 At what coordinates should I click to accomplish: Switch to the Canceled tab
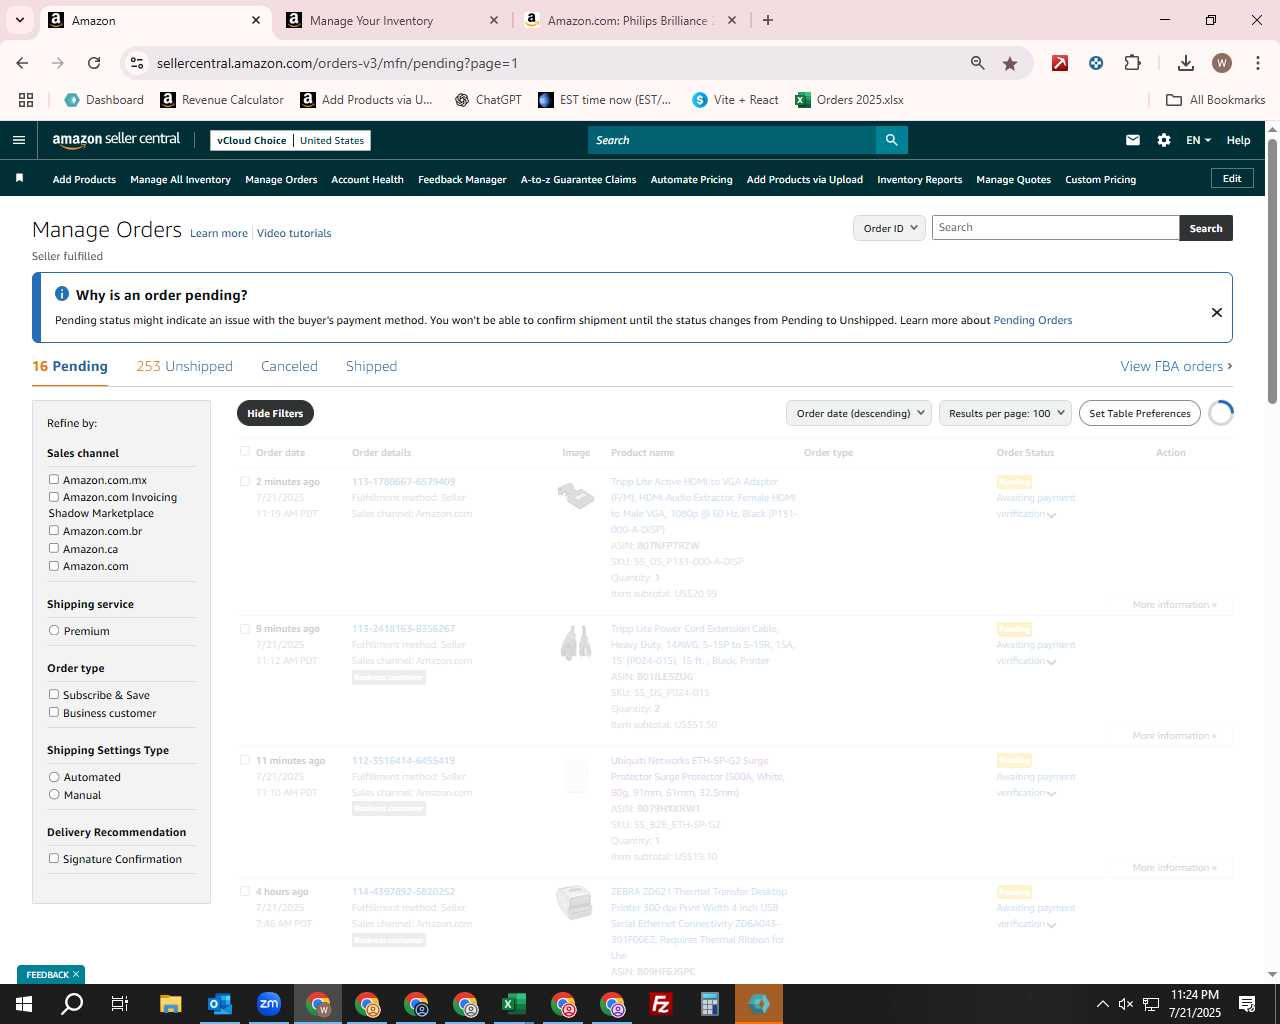tap(289, 366)
